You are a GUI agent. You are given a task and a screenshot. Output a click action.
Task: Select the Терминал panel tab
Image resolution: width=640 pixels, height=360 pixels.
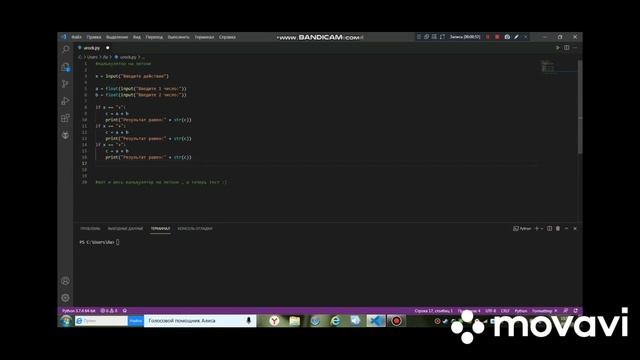coord(160,229)
